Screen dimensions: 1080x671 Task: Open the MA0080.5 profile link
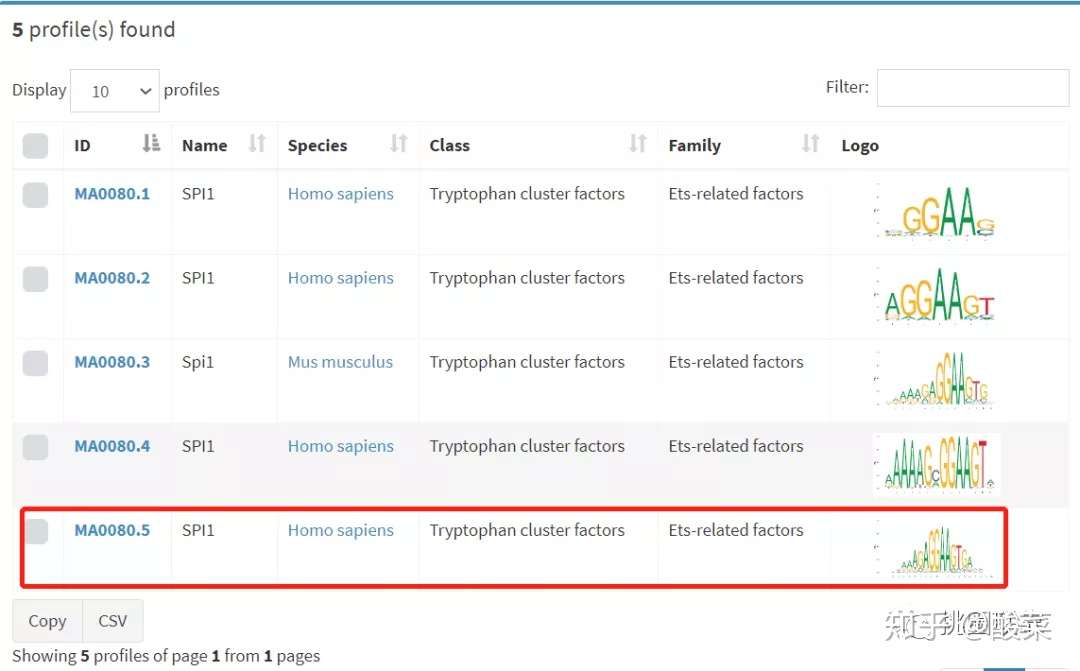(x=112, y=530)
